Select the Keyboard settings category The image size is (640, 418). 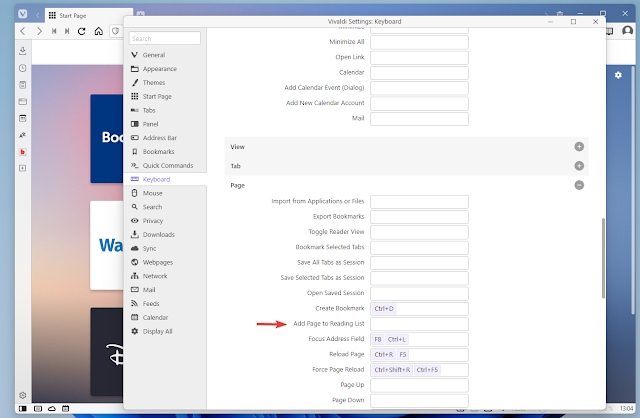[x=165, y=179]
